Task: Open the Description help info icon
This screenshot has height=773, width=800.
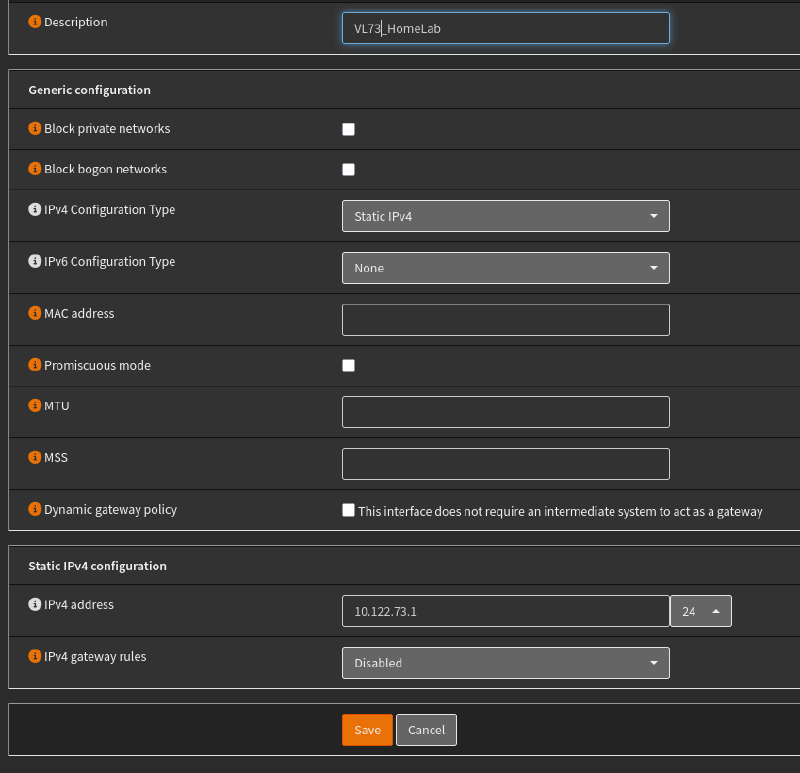Action: pos(34,21)
